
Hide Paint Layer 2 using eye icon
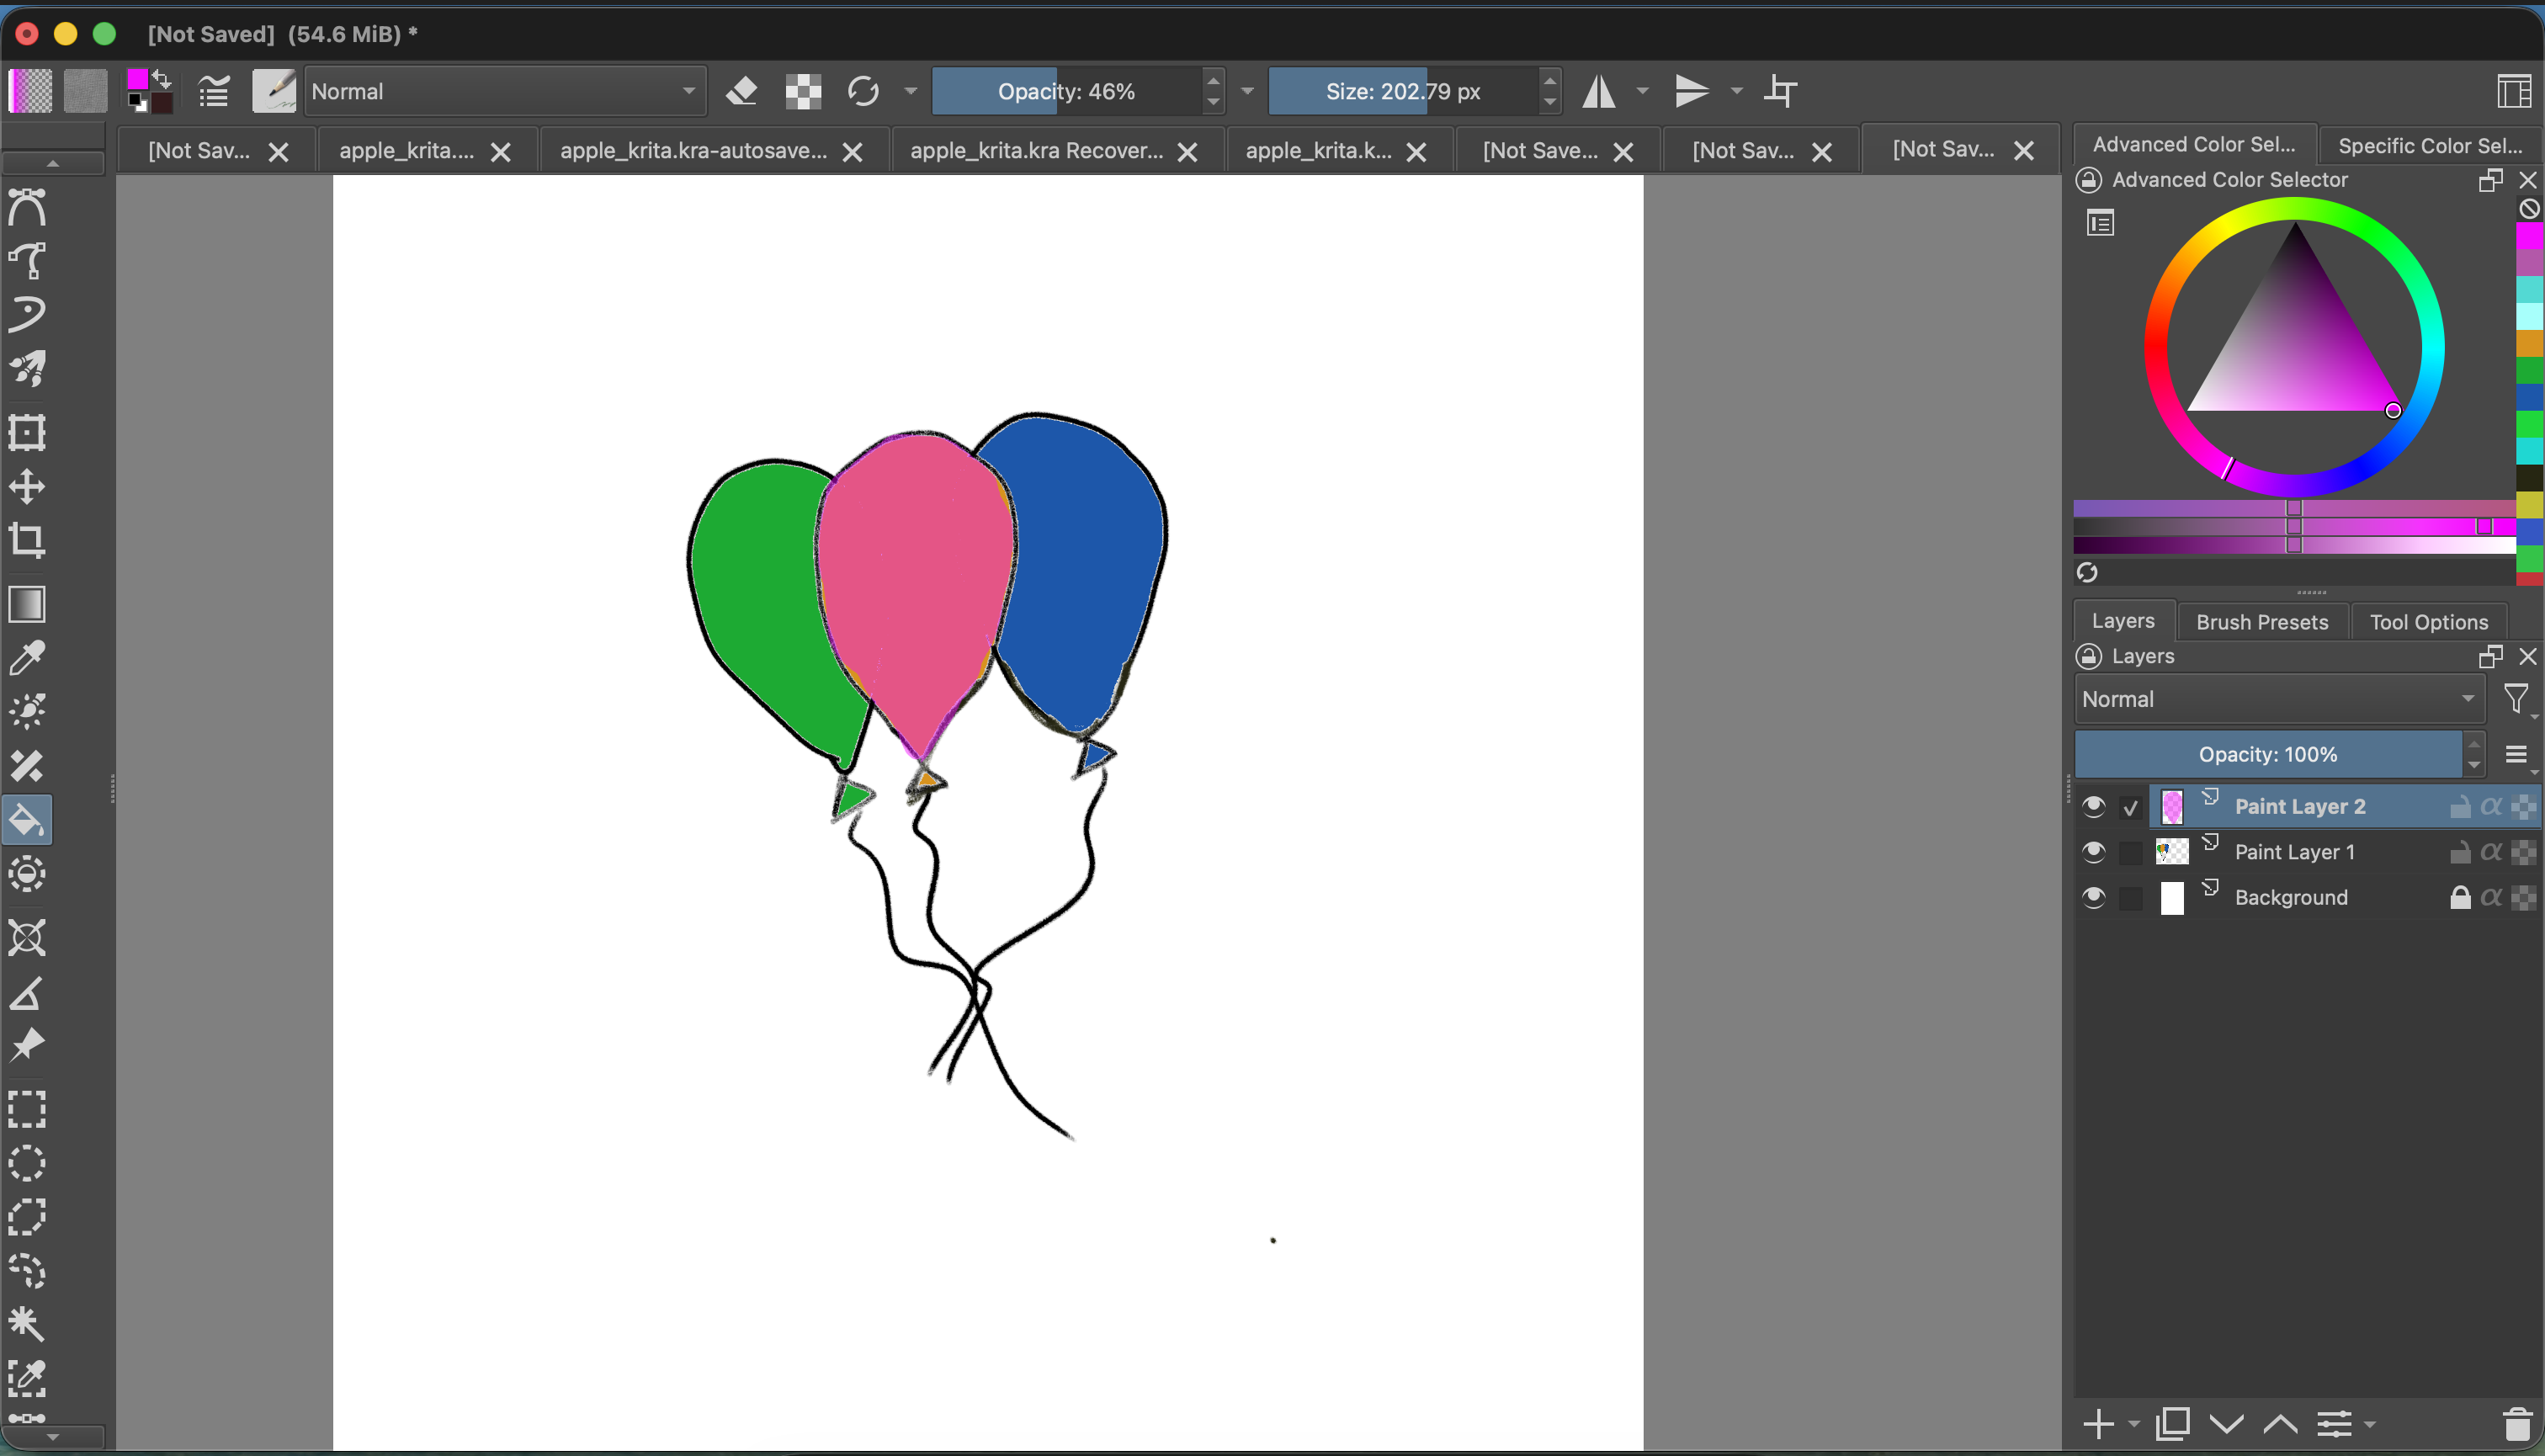pyautogui.click(x=2093, y=806)
